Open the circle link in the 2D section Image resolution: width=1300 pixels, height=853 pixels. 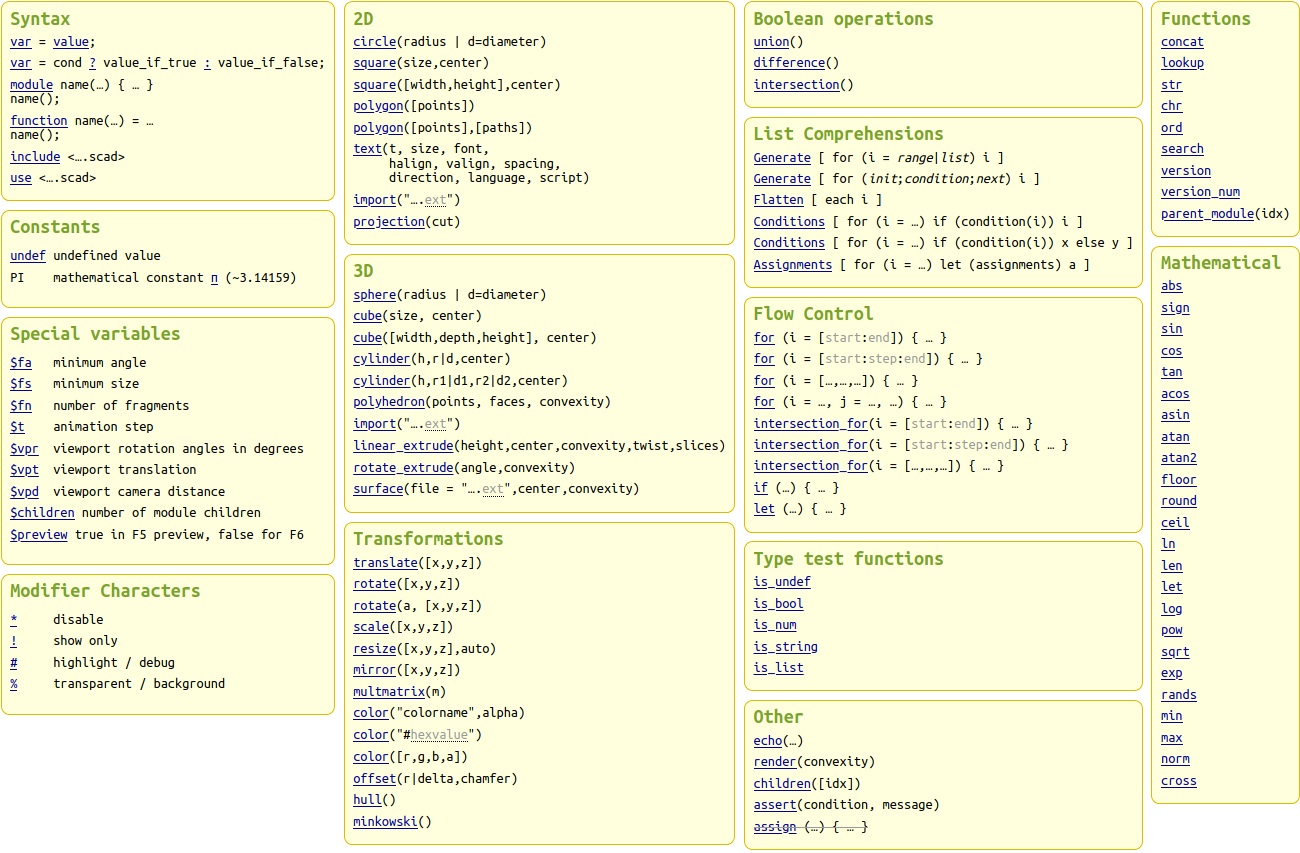click(374, 42)
